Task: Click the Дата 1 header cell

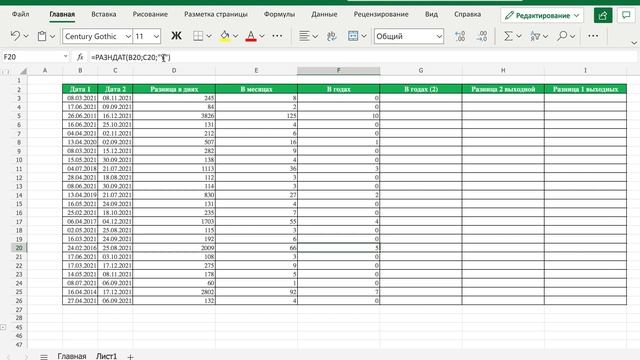Action: point(80,89)
